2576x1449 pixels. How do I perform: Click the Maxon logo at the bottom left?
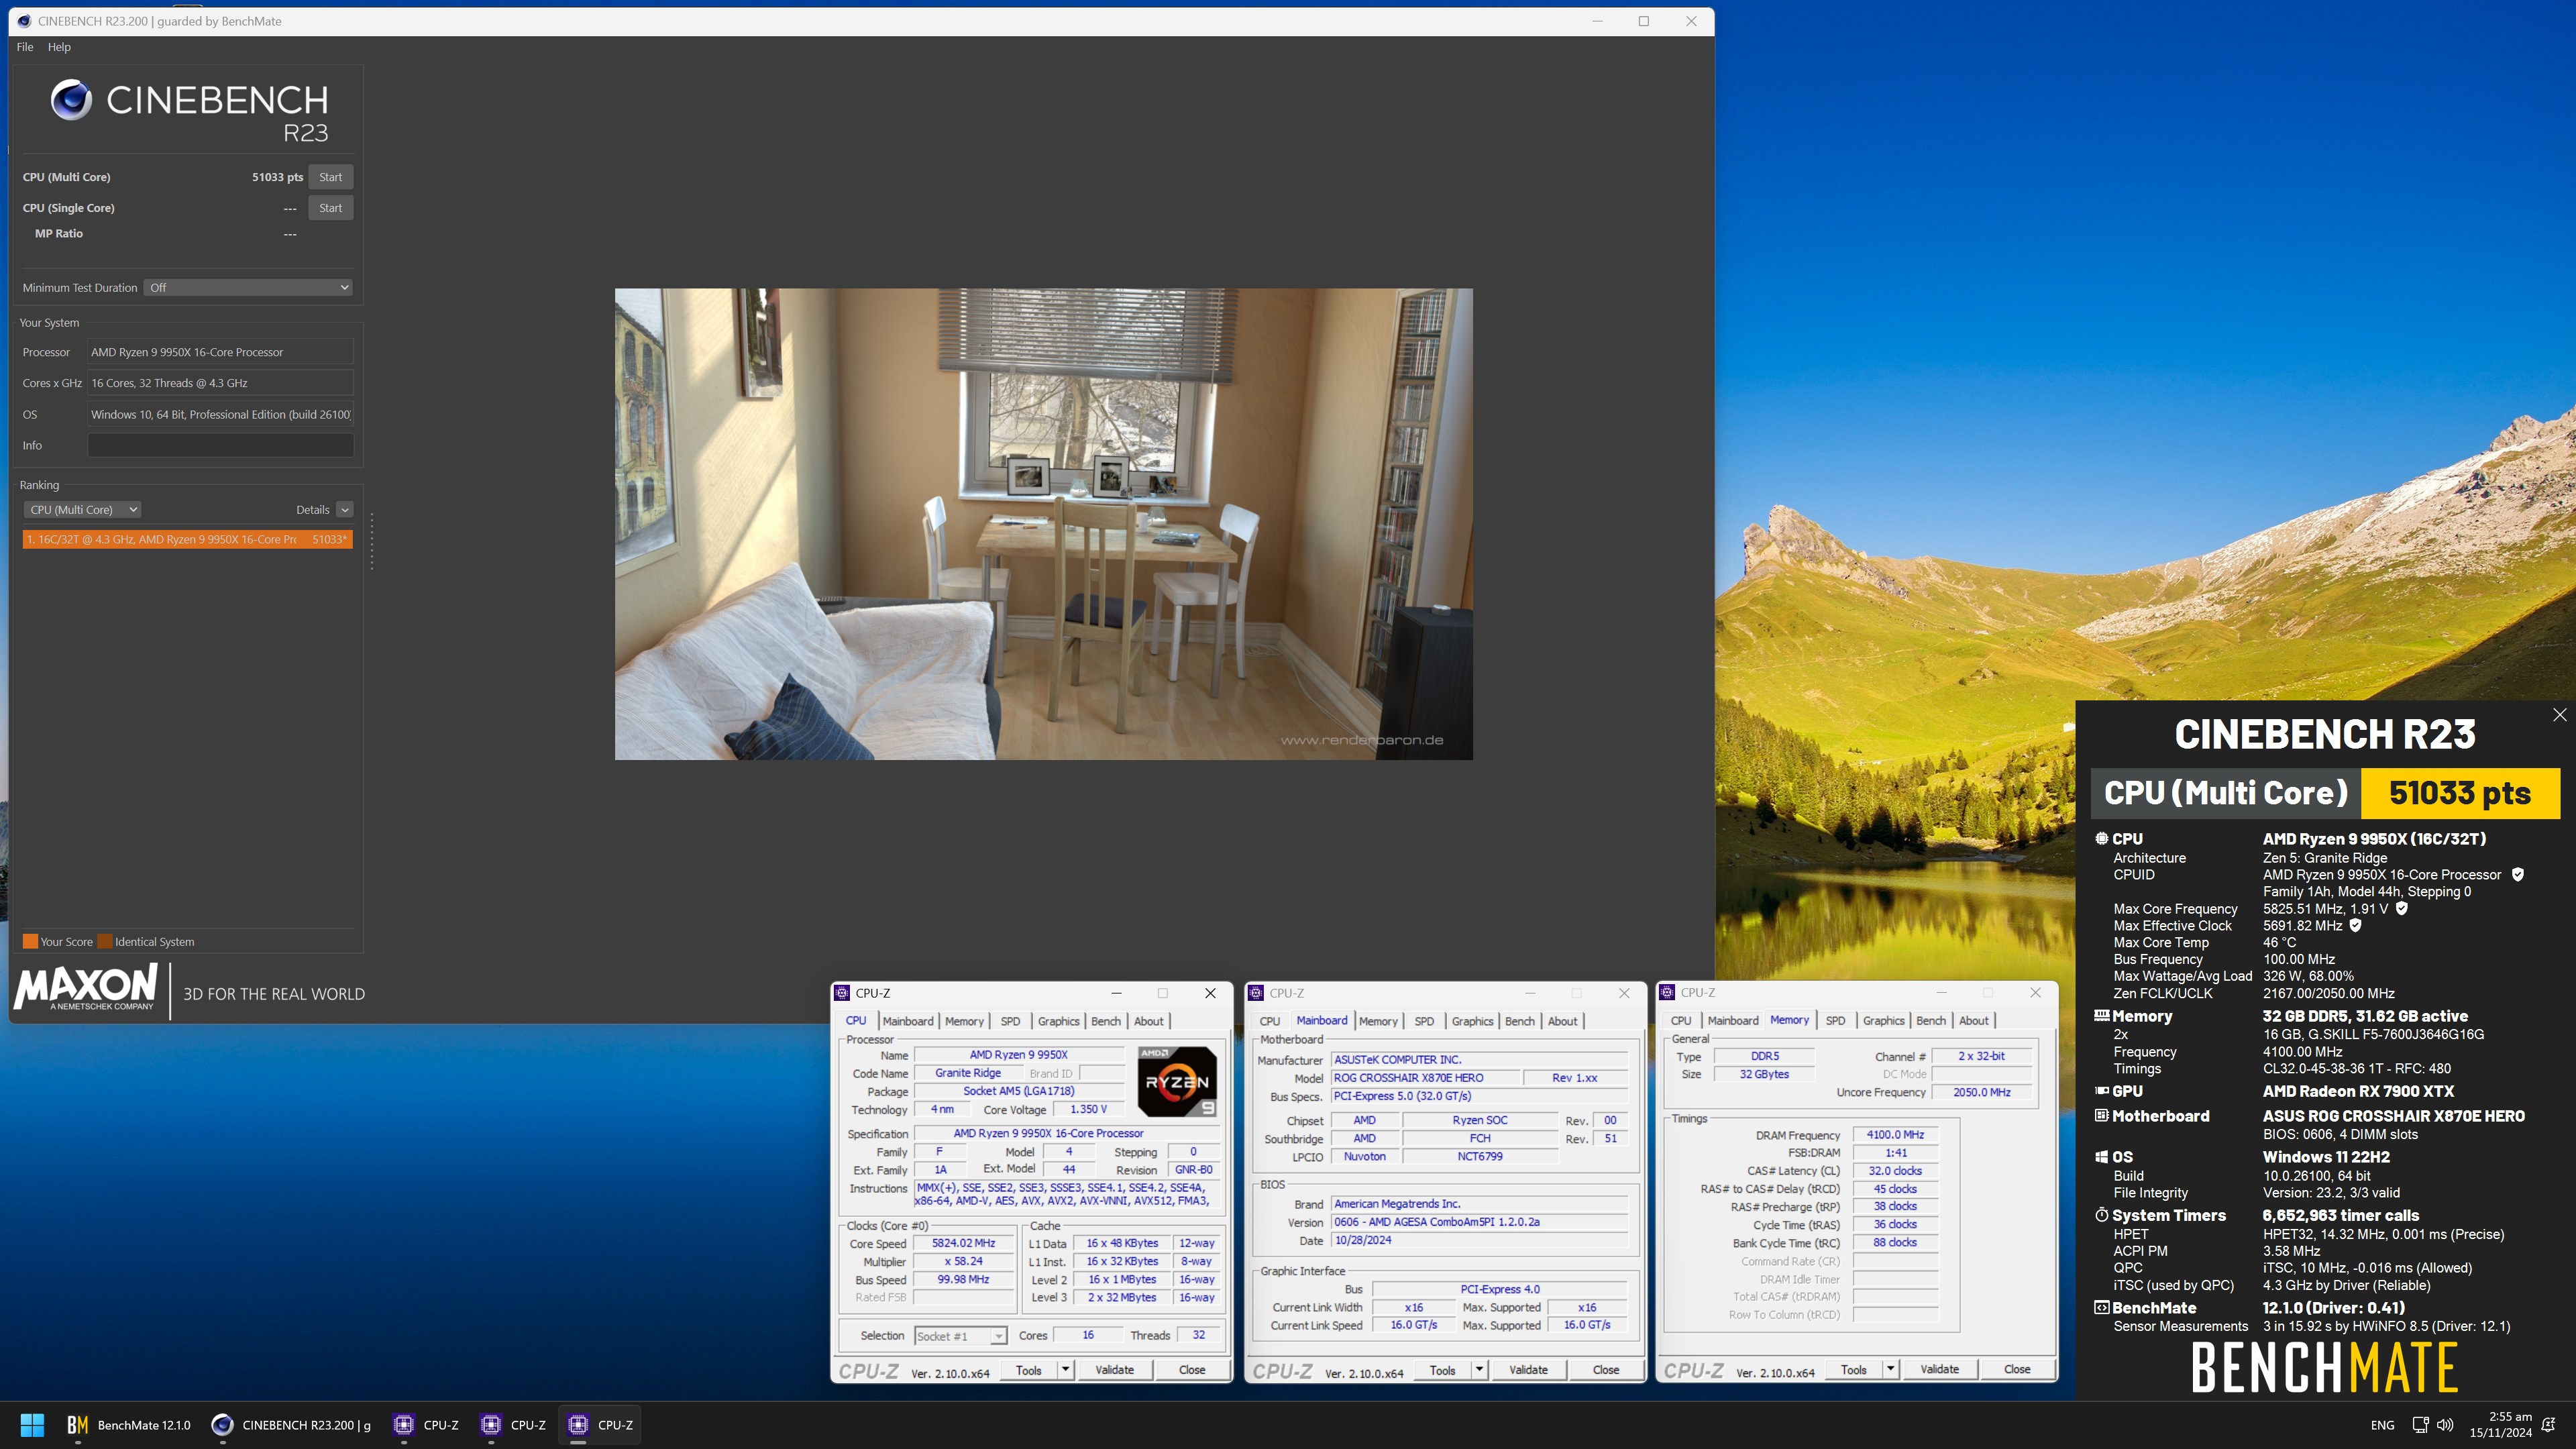point(85,989)
